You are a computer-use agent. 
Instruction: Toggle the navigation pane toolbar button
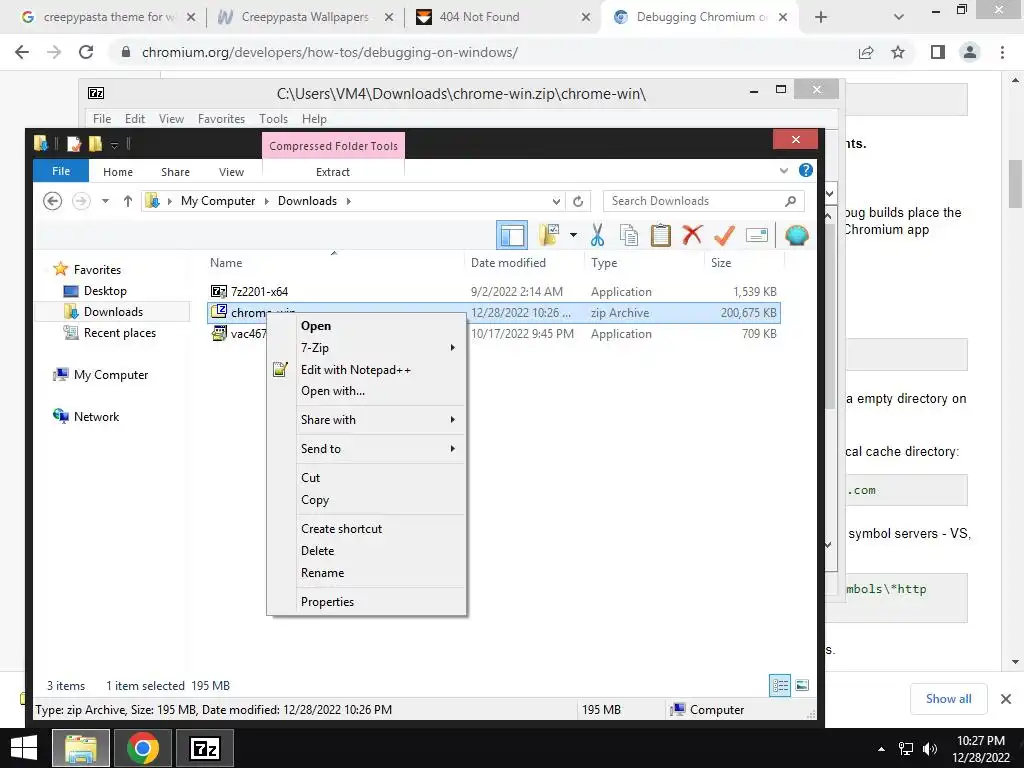coord(512,235)
